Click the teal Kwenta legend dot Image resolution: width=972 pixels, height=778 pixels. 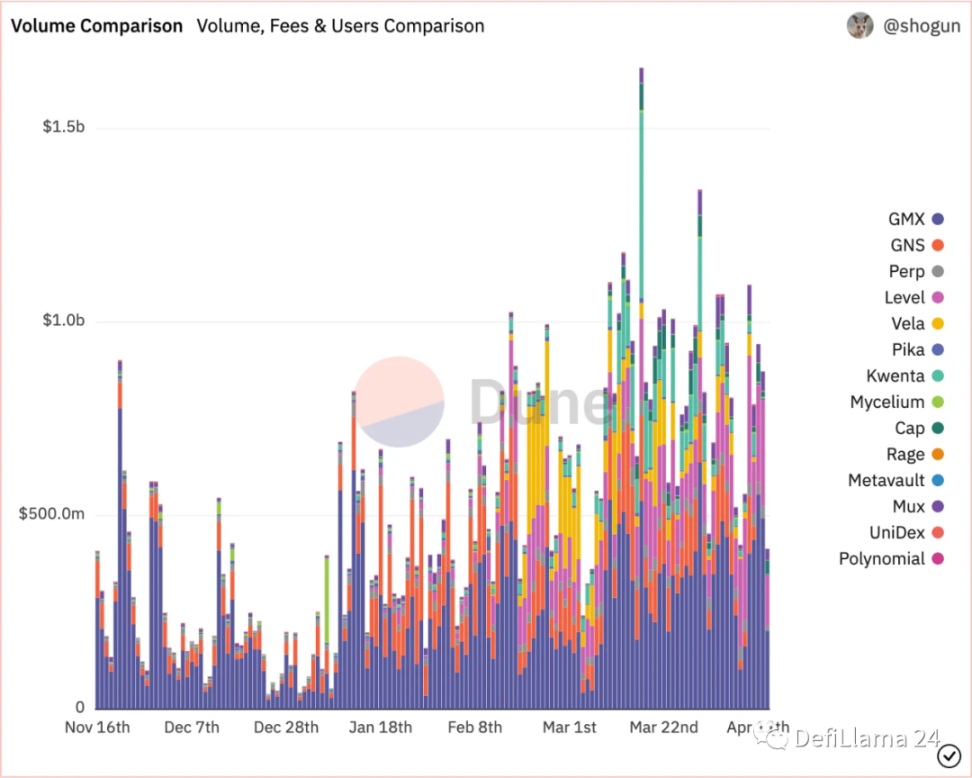[937, 376]
